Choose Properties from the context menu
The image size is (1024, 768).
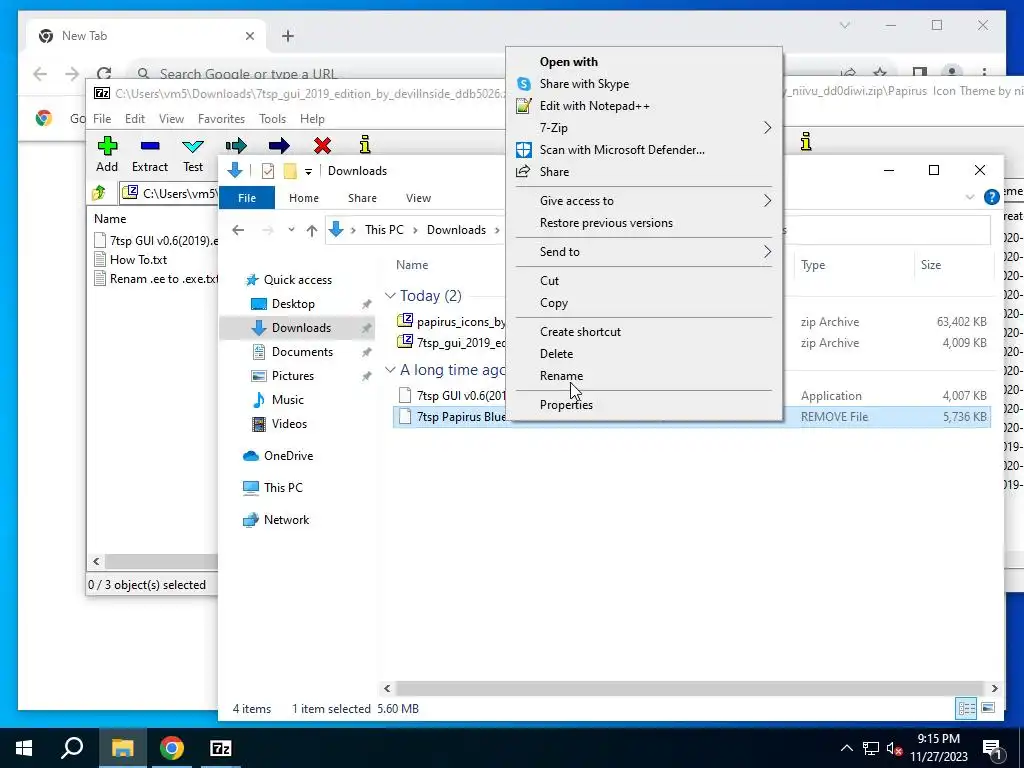pyautogui.click(x=566, y=405)
